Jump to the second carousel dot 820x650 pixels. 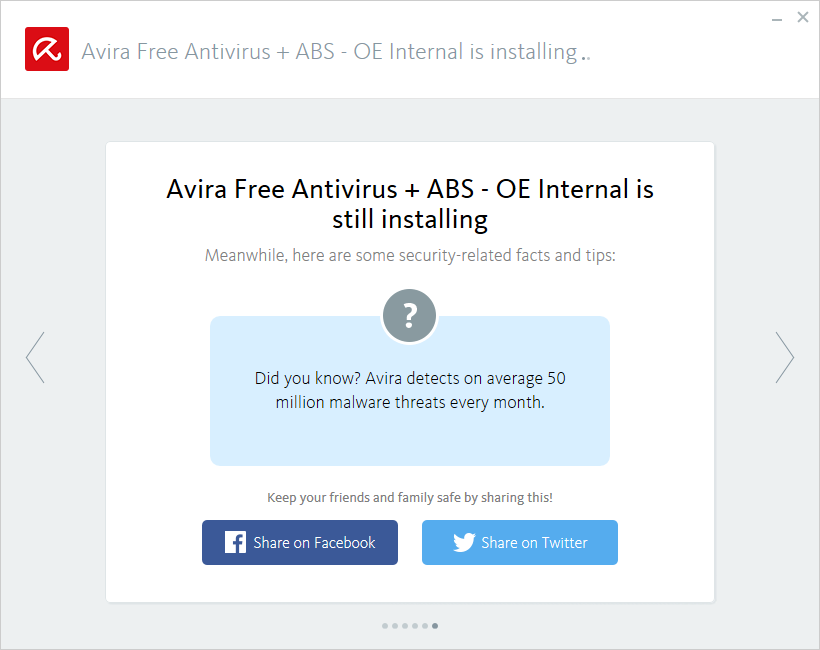point(394,625)
